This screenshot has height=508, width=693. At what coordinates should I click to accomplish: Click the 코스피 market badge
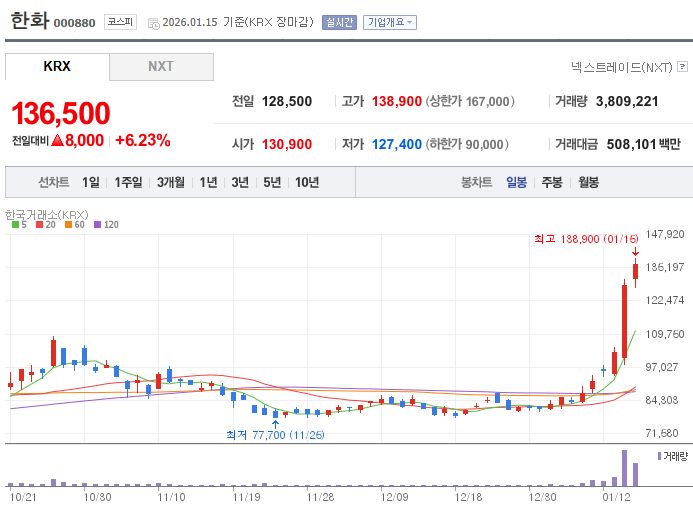click(120, 22)
